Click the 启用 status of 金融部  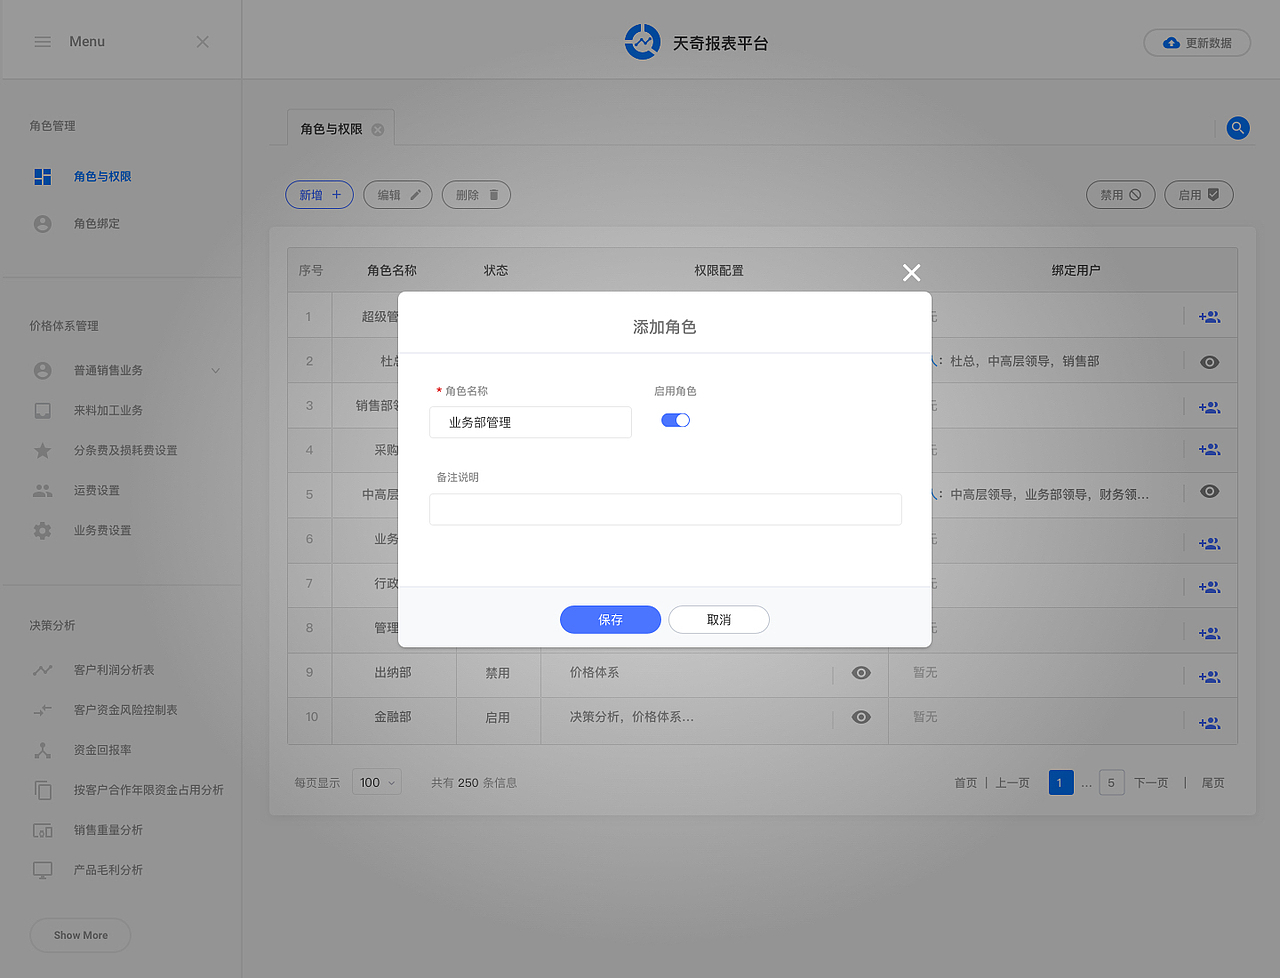click(498, 718)
